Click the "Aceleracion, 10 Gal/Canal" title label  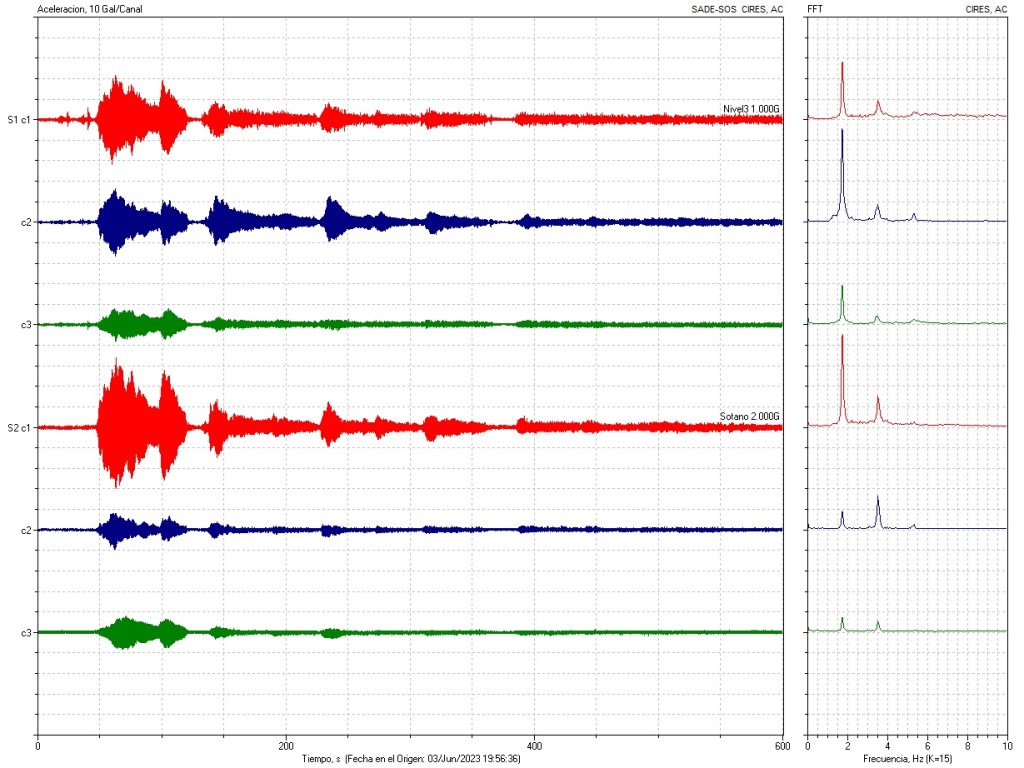(88, 9)
